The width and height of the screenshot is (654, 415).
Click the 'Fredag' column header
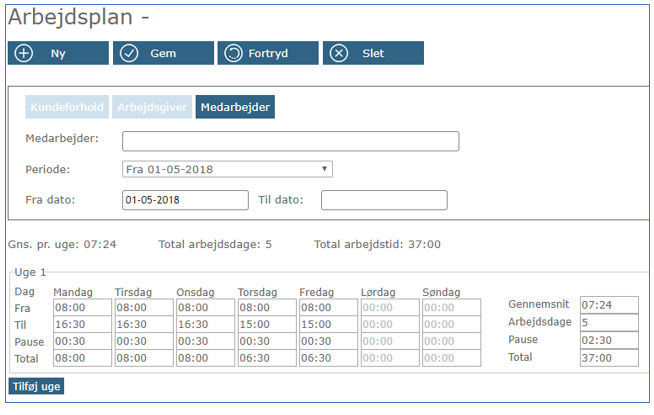[317, 292]
